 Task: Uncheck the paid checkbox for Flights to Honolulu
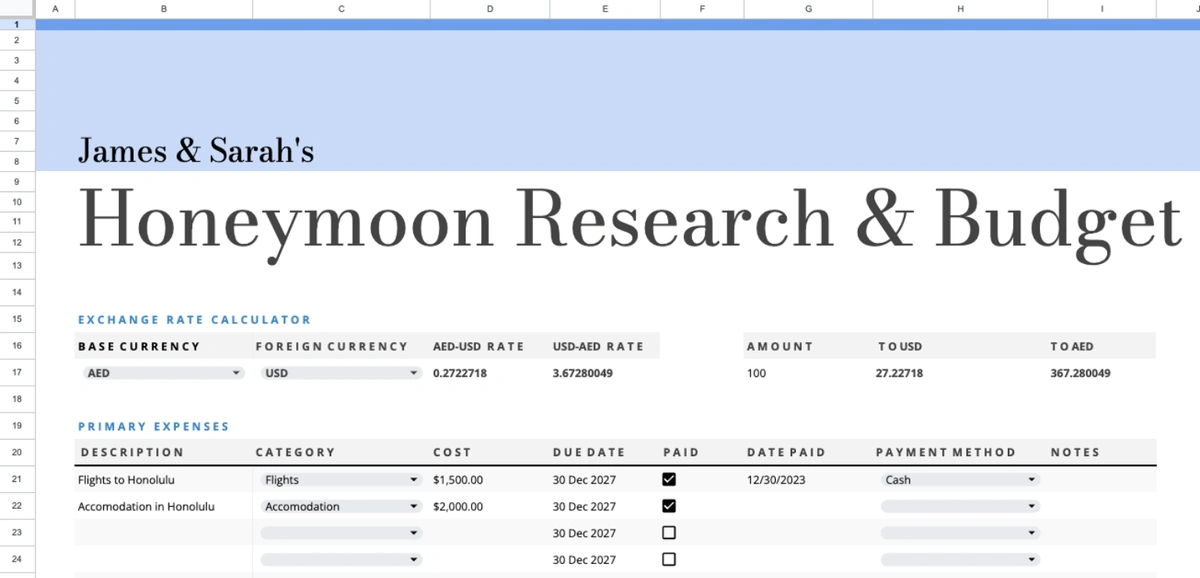click(x=668, y=478)
